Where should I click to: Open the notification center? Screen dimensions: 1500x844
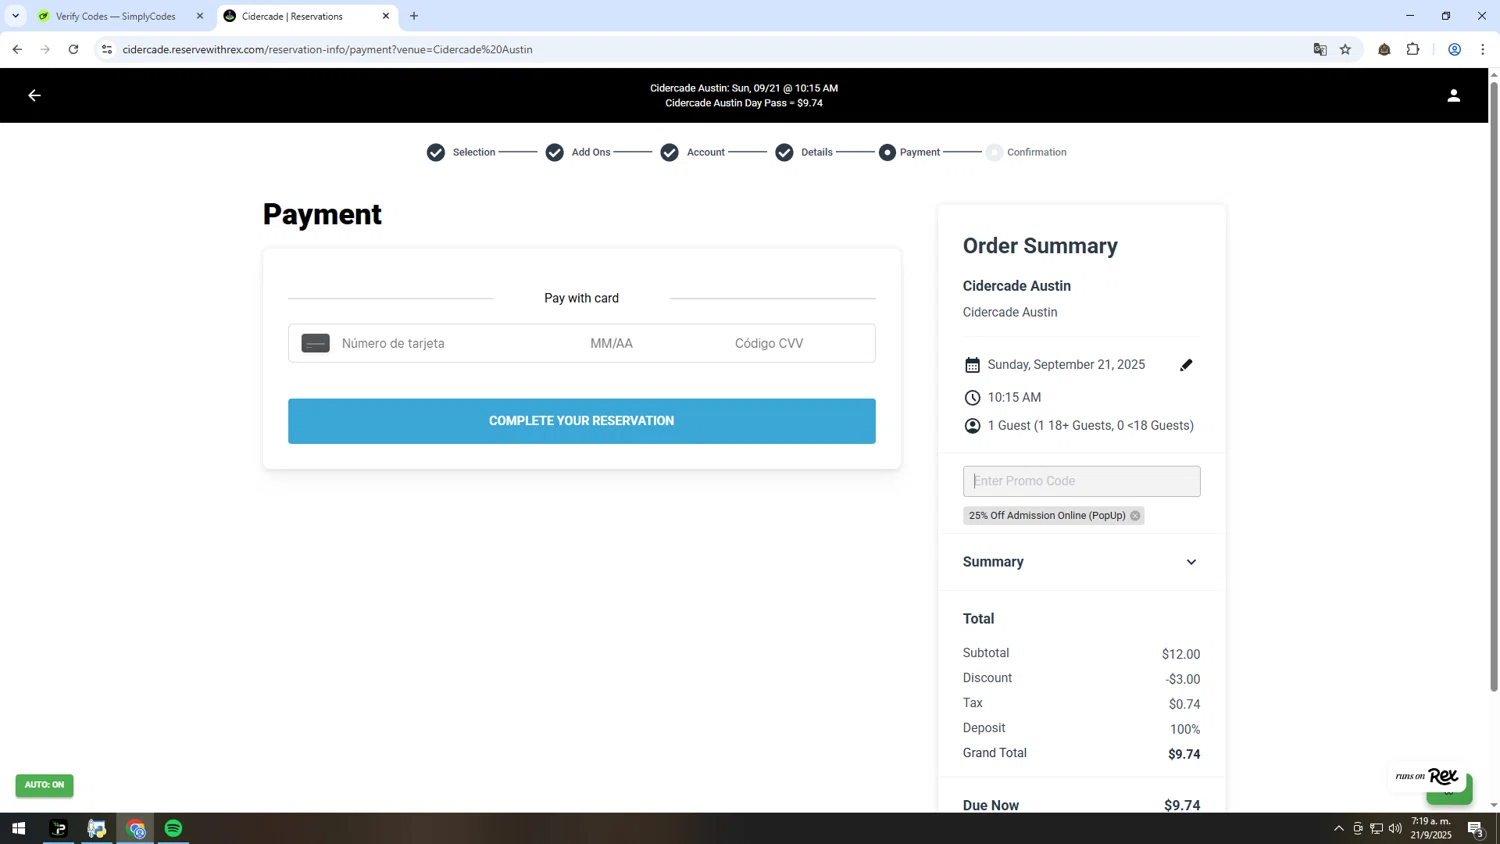point(1475,828)
